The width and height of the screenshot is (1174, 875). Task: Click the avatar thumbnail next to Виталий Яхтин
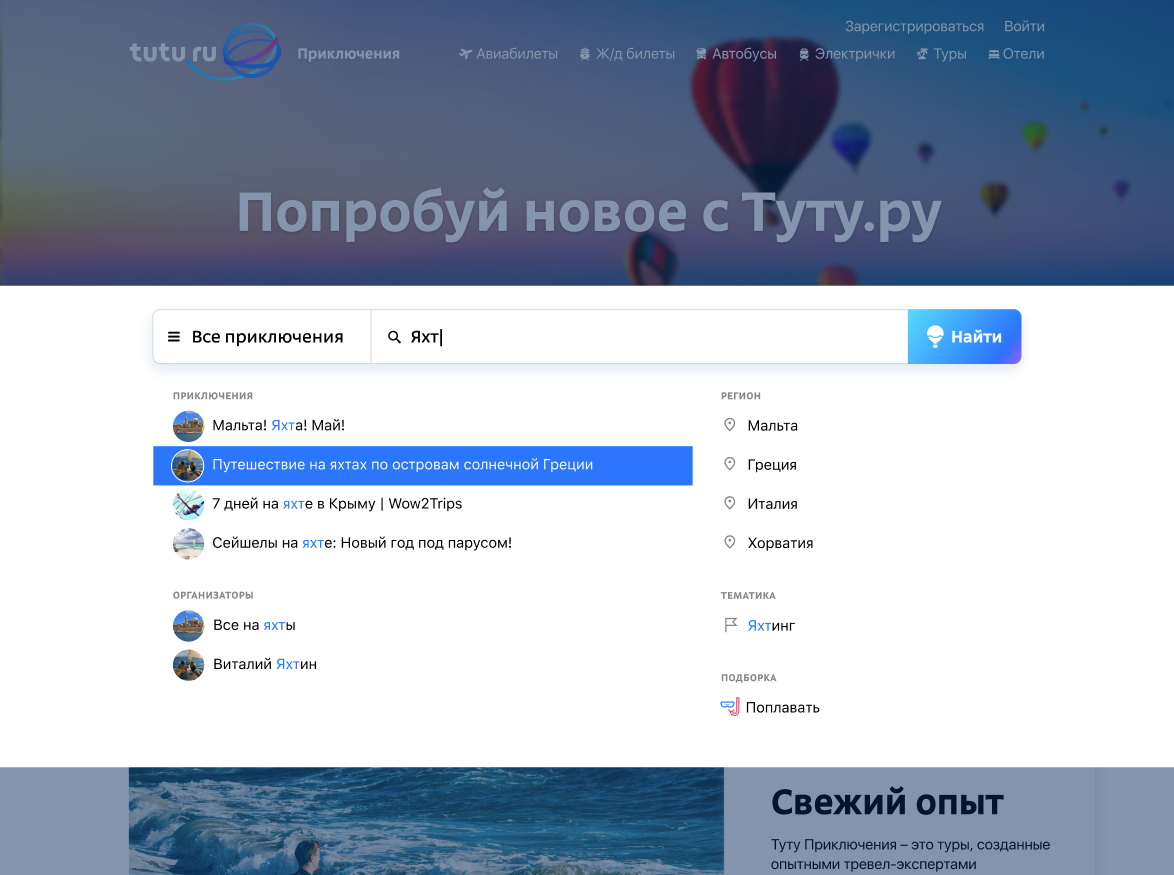pyautogui.click(x=188, y=664)
